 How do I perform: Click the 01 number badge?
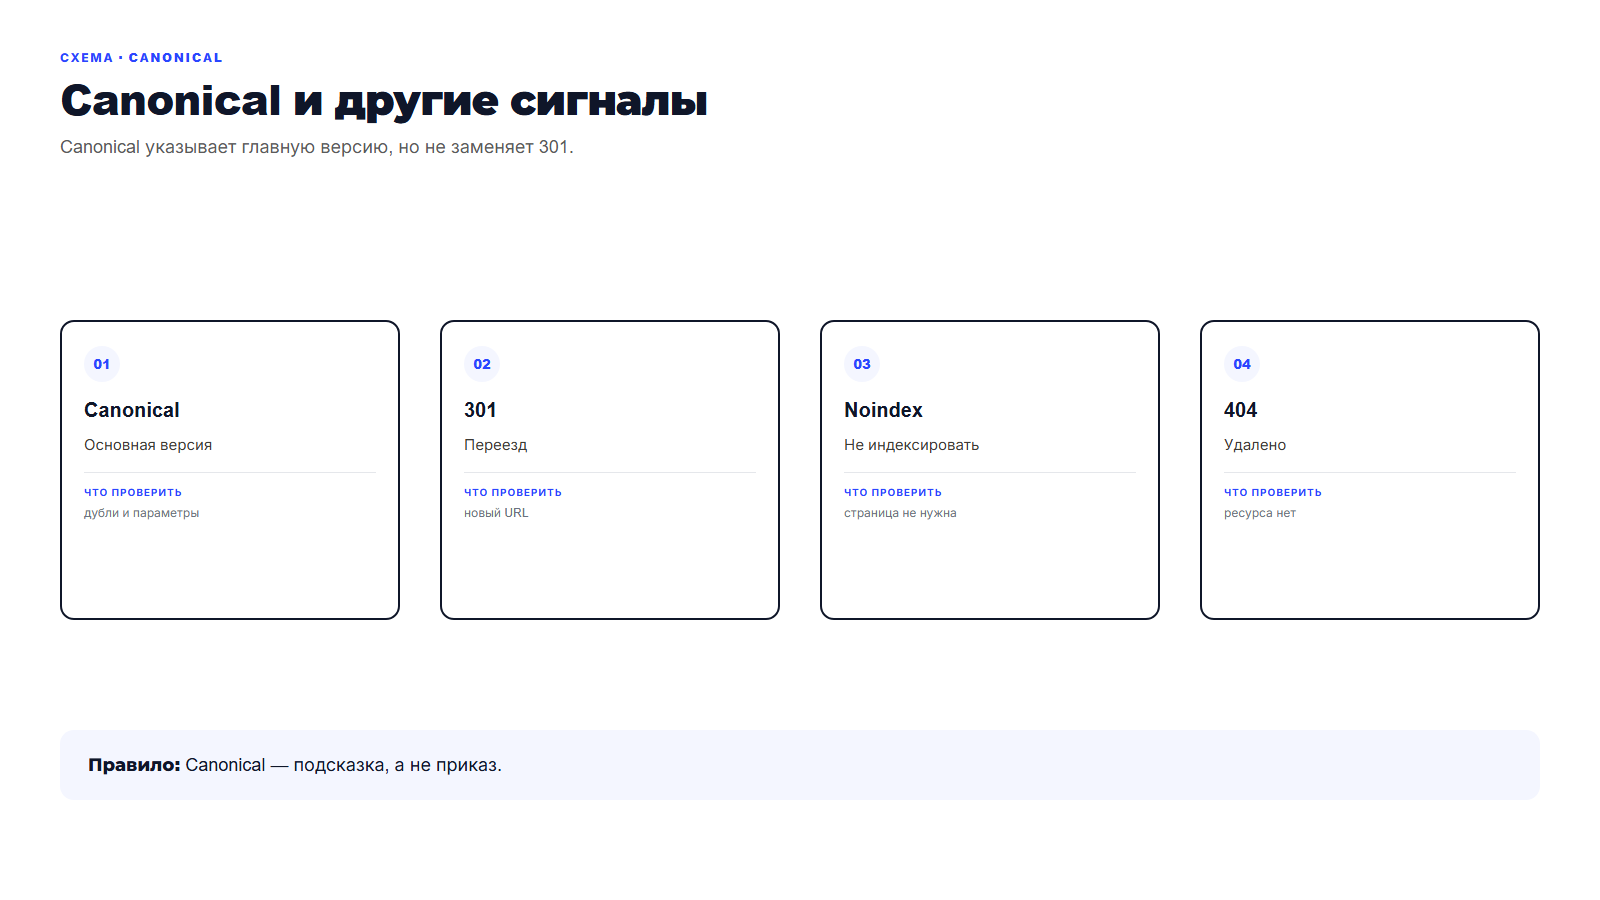point(102,364)
